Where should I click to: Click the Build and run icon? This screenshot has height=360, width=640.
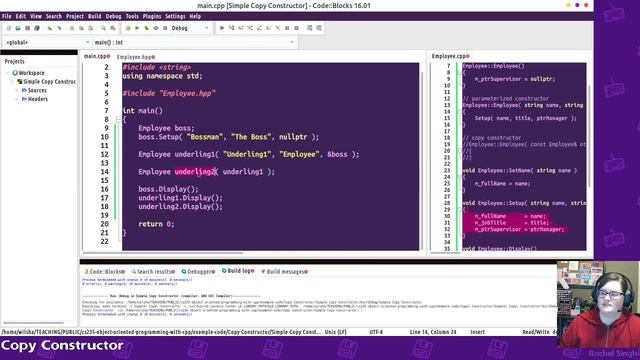pyautogui.click(x=147, y=28)
